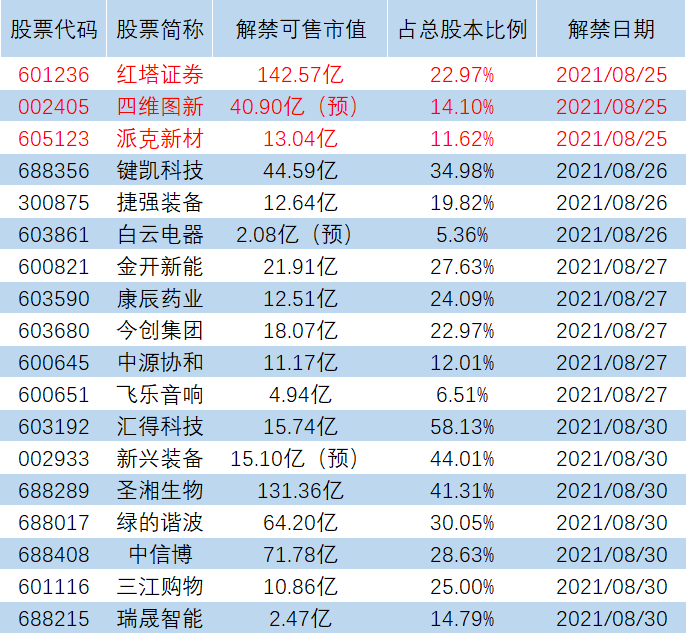686x634 pixels.
Task: Select stock code 002405
Action: (x=53, y=107)
